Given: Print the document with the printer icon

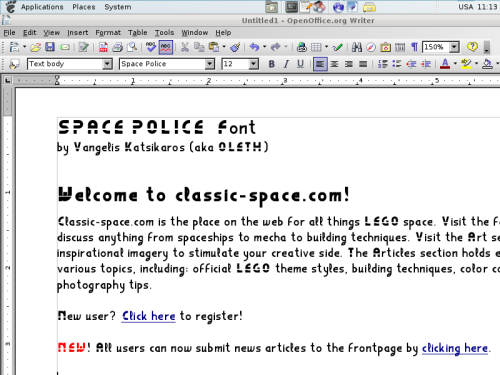Looking at the screenshot, I should 117,47.
